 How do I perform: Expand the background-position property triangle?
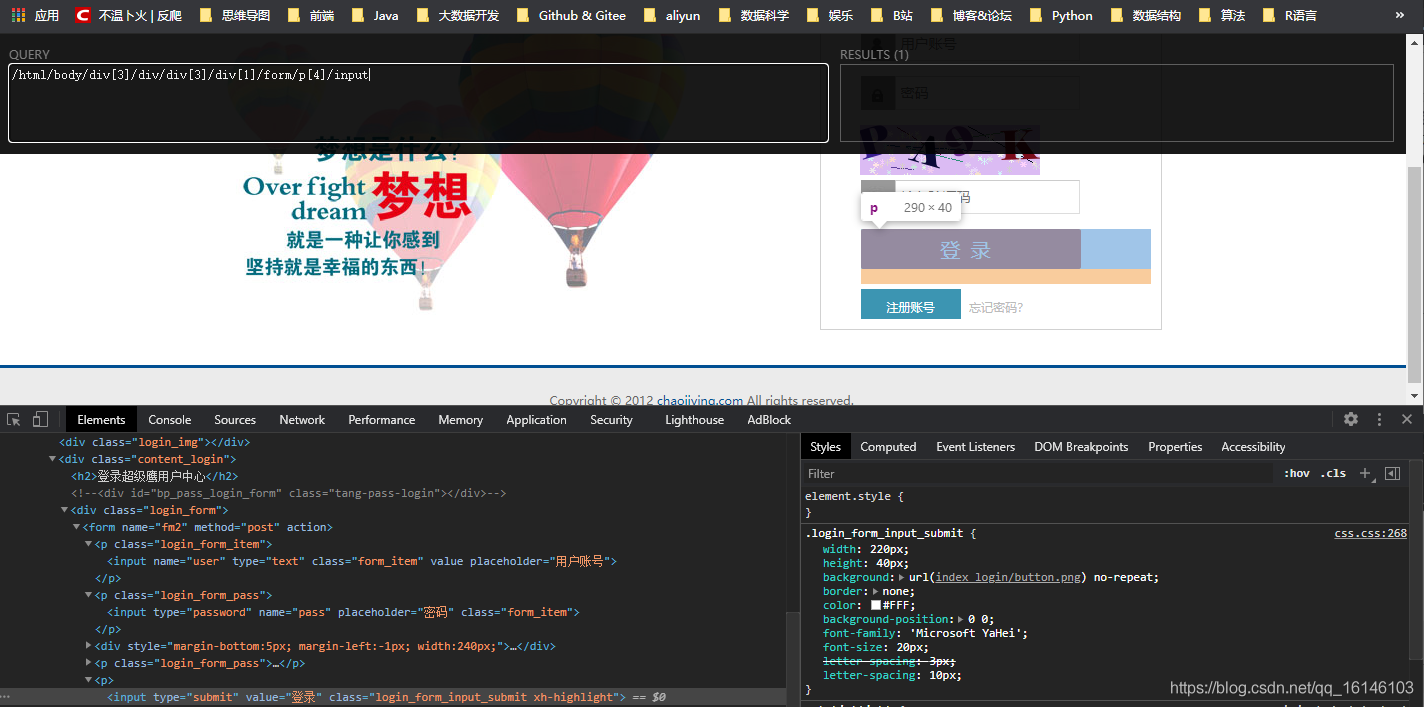tap(961, 619)
